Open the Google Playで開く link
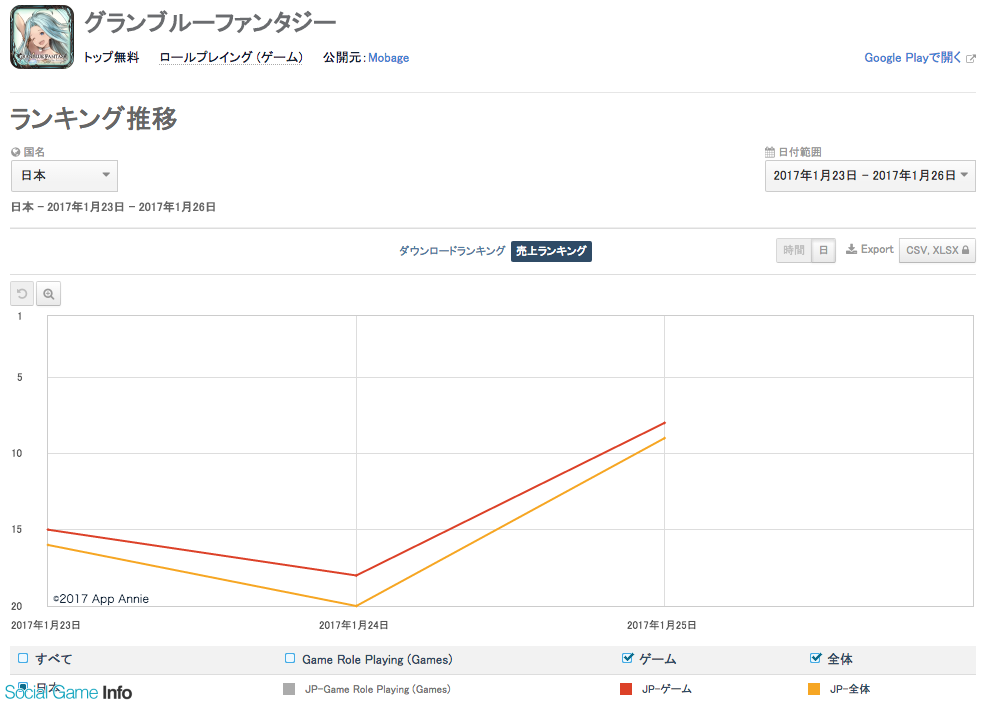Image resolution: width=984 pixels, height=705 pixels. coord(912,58)
